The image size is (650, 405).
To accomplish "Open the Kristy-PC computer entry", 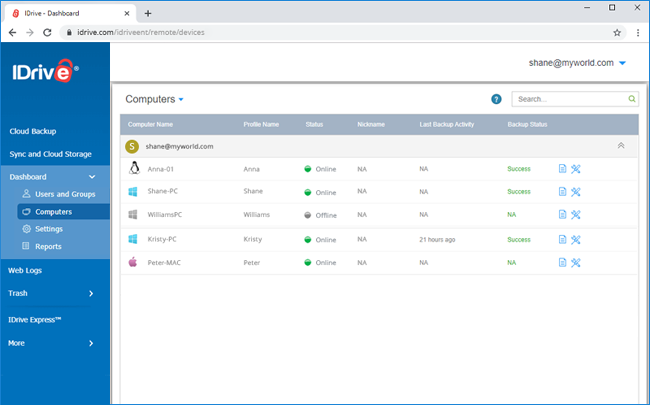I will pos(162,239).
